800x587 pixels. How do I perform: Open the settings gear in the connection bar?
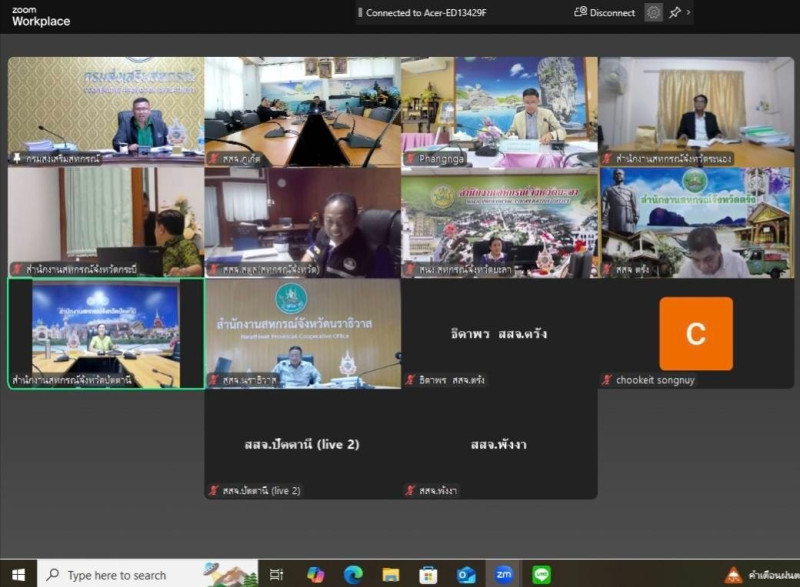pyautogui.click(x=653, y=13)
